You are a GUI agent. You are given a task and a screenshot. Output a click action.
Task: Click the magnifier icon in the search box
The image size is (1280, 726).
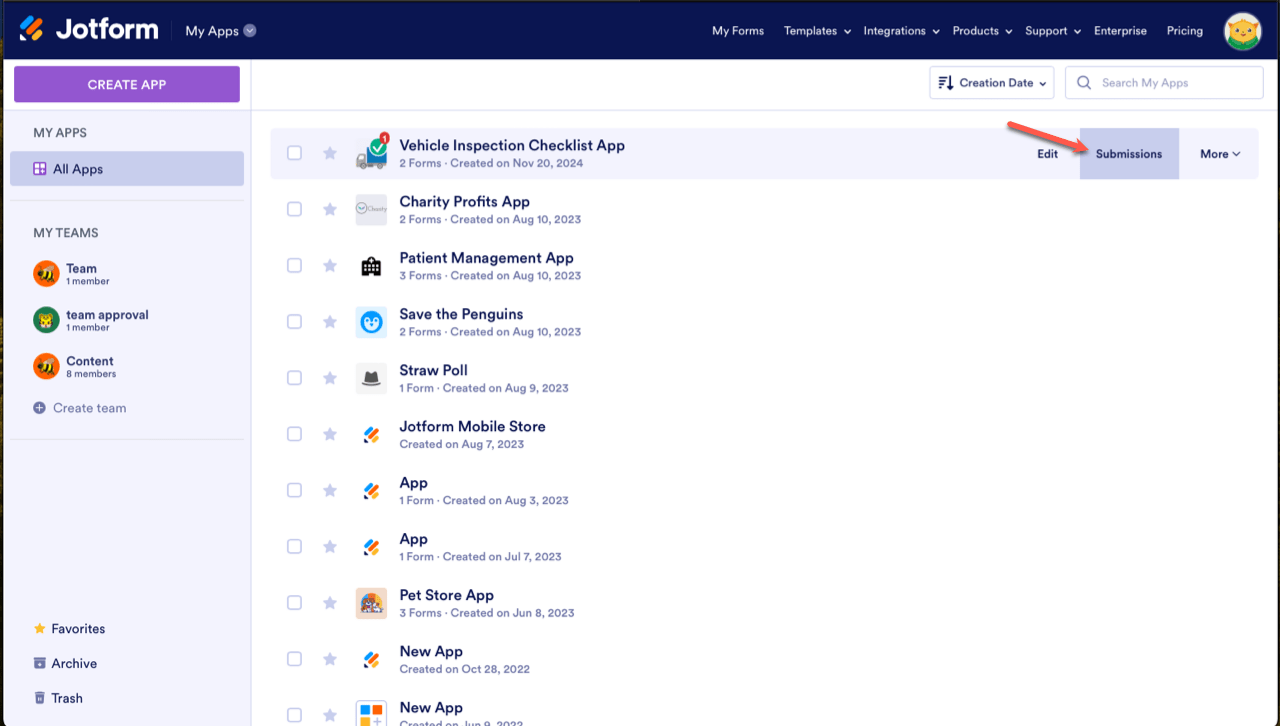tap(1084, 83)
